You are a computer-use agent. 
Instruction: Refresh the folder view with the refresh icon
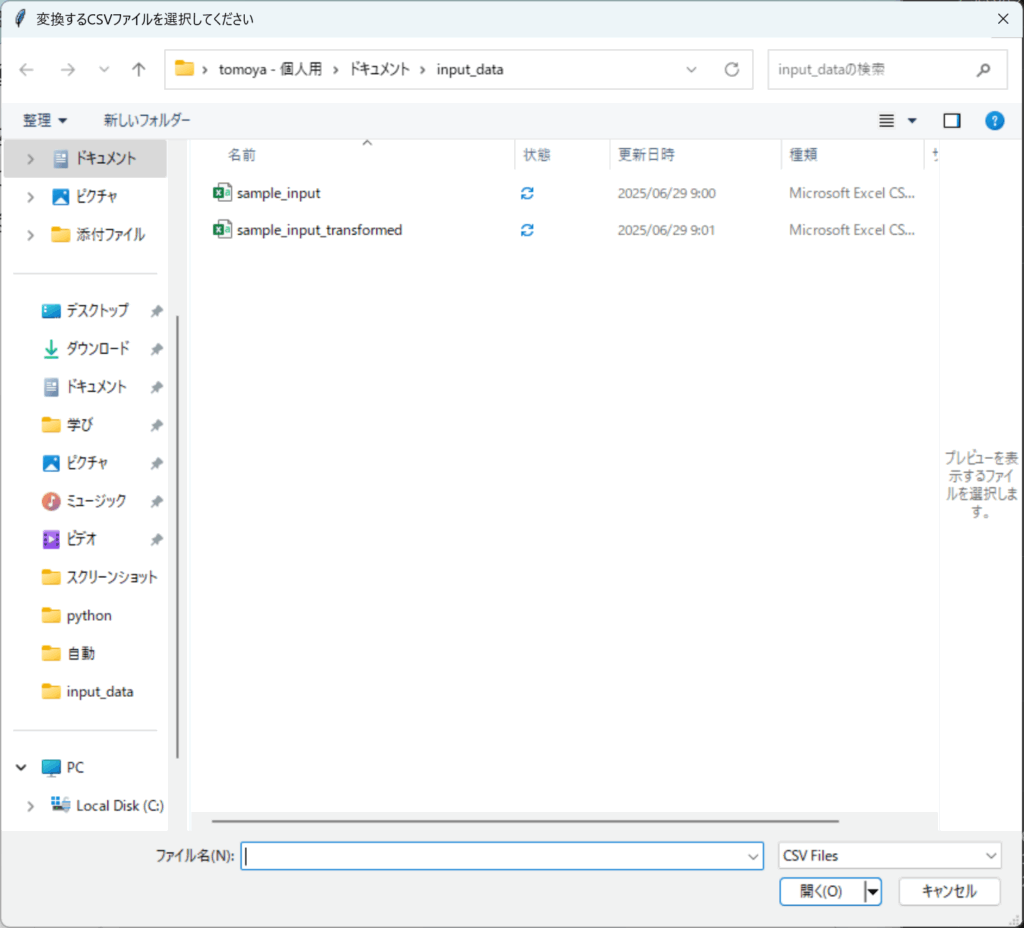731,69
